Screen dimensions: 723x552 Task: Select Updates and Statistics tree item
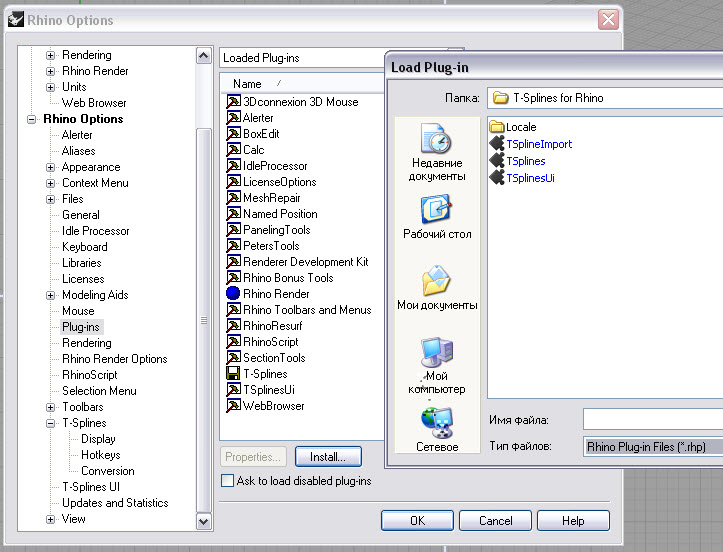[115, 503]
